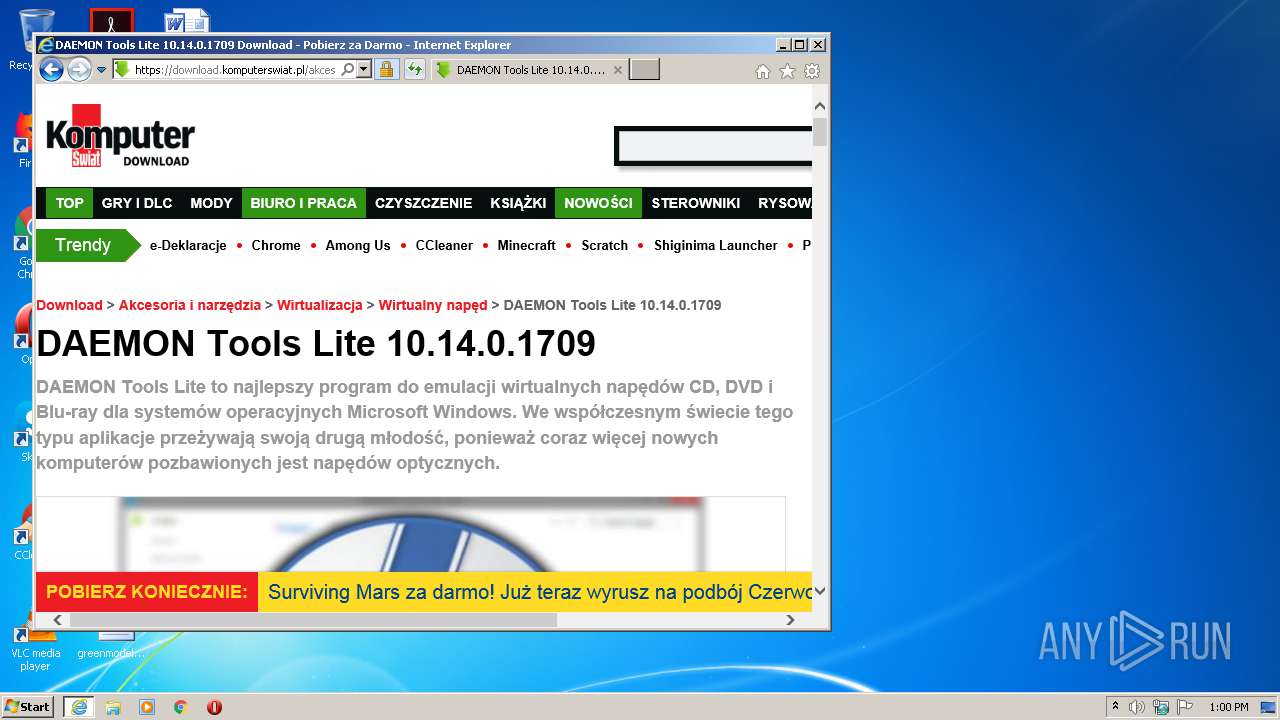Viewport: 1280px width, 720px height.
Task: Click the Download breadcrumb link
Action: click(x=70, y=305)
